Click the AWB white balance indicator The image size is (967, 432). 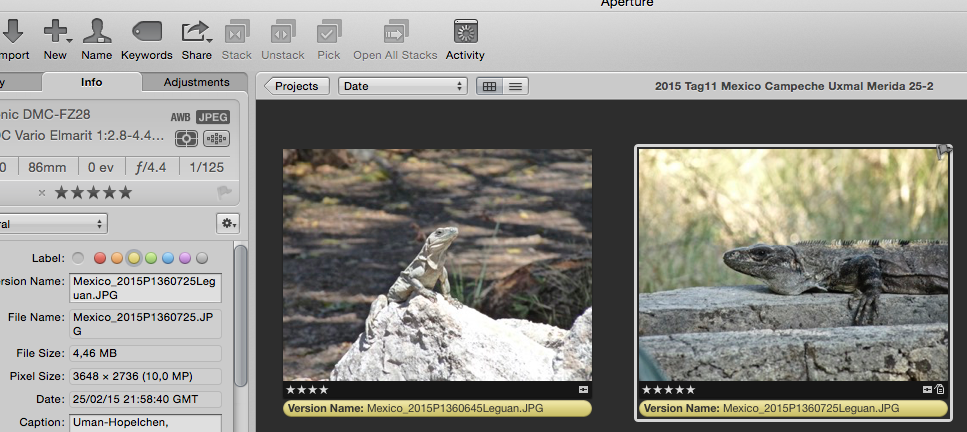(181, 117)
